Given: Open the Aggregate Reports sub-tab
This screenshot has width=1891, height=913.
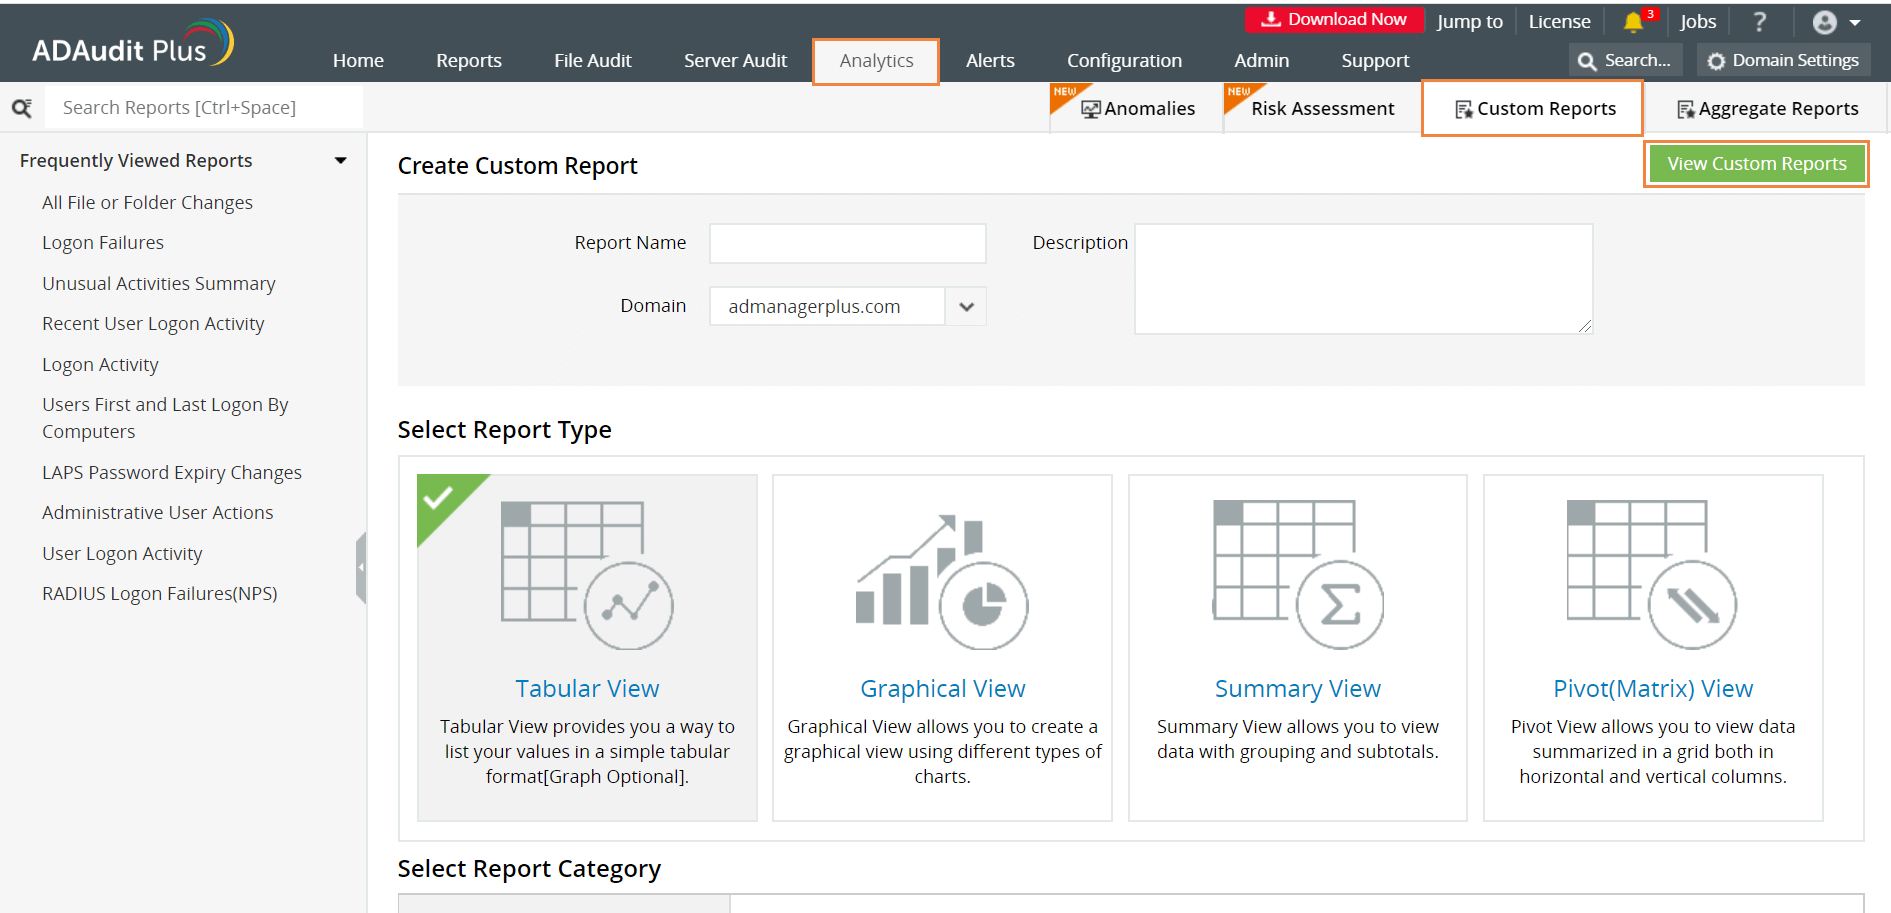Looking at the screenshot, I should (x=1767, y=108).
